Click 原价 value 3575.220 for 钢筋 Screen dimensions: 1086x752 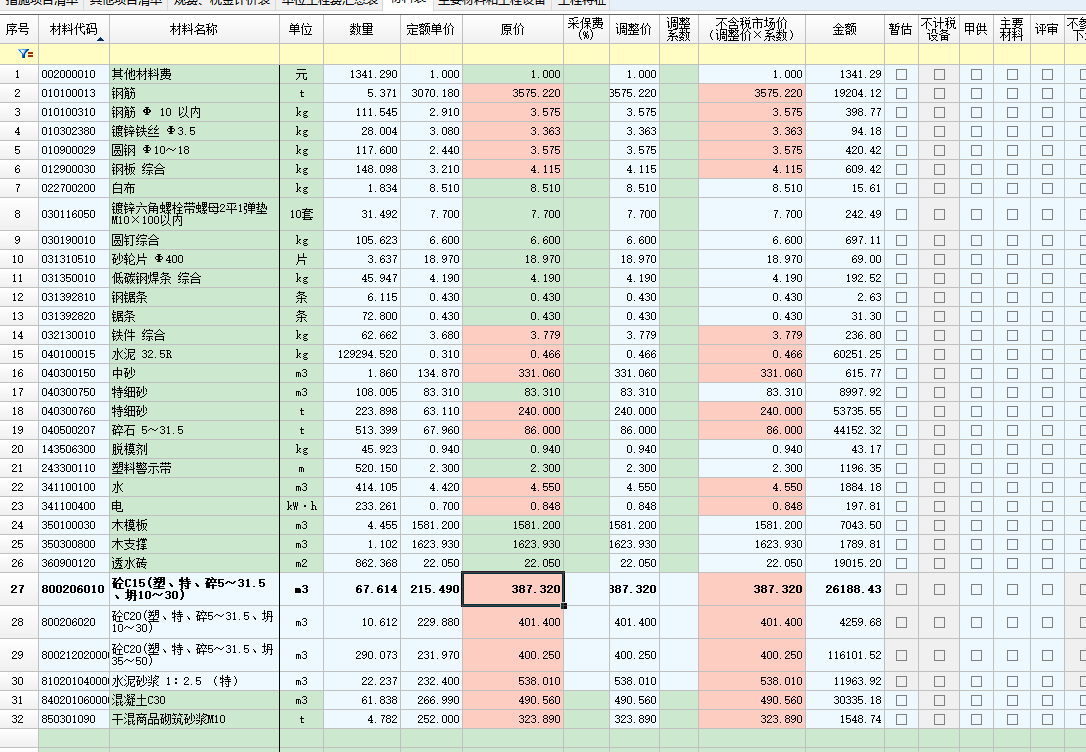click(513, 93)
